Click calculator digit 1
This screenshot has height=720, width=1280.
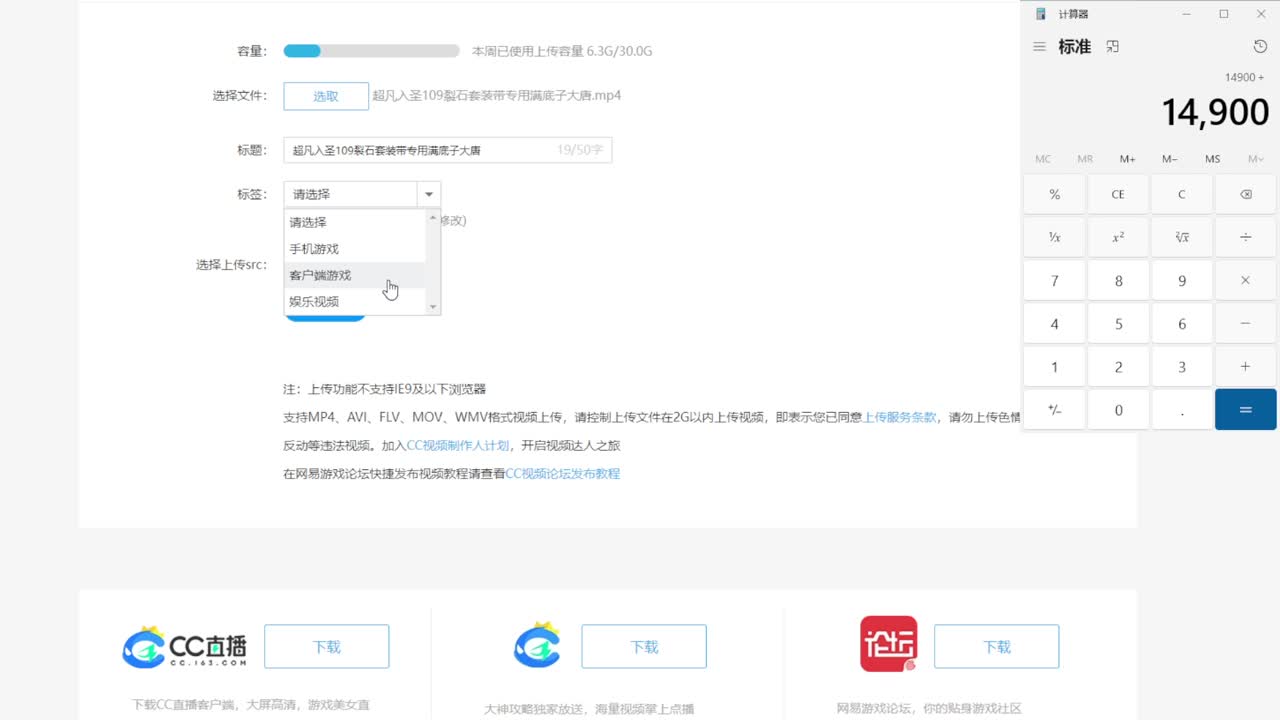(x=1054, y=367)
